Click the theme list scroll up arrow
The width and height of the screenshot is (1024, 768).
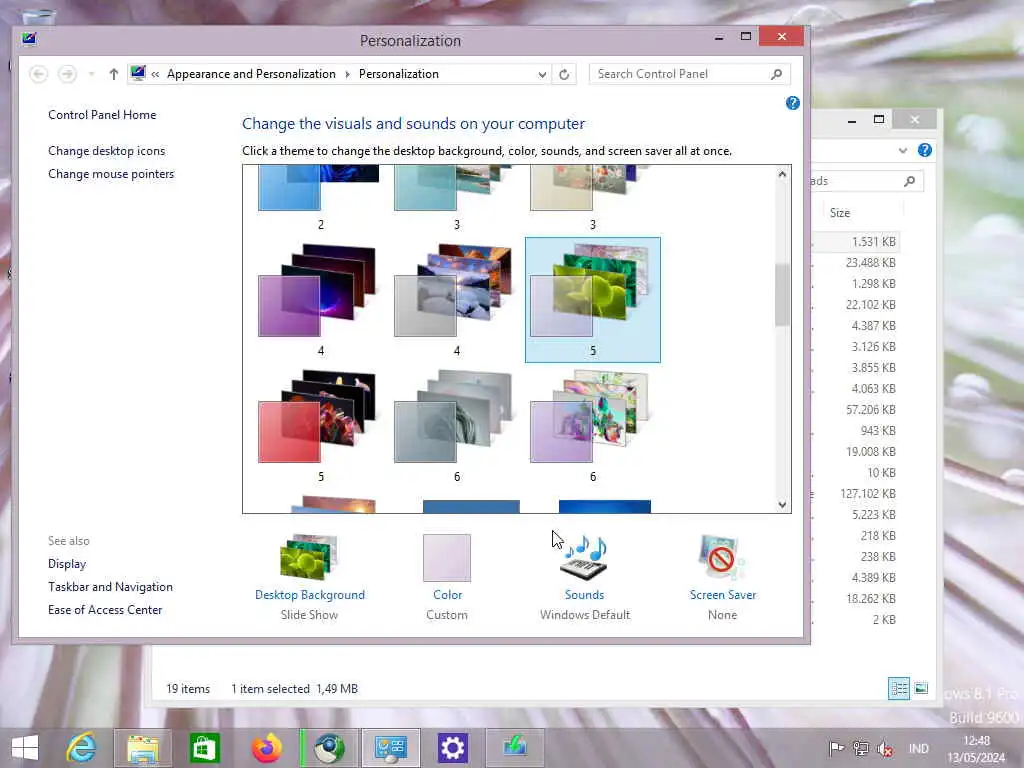pyautogui.click(x=782, y=174)
